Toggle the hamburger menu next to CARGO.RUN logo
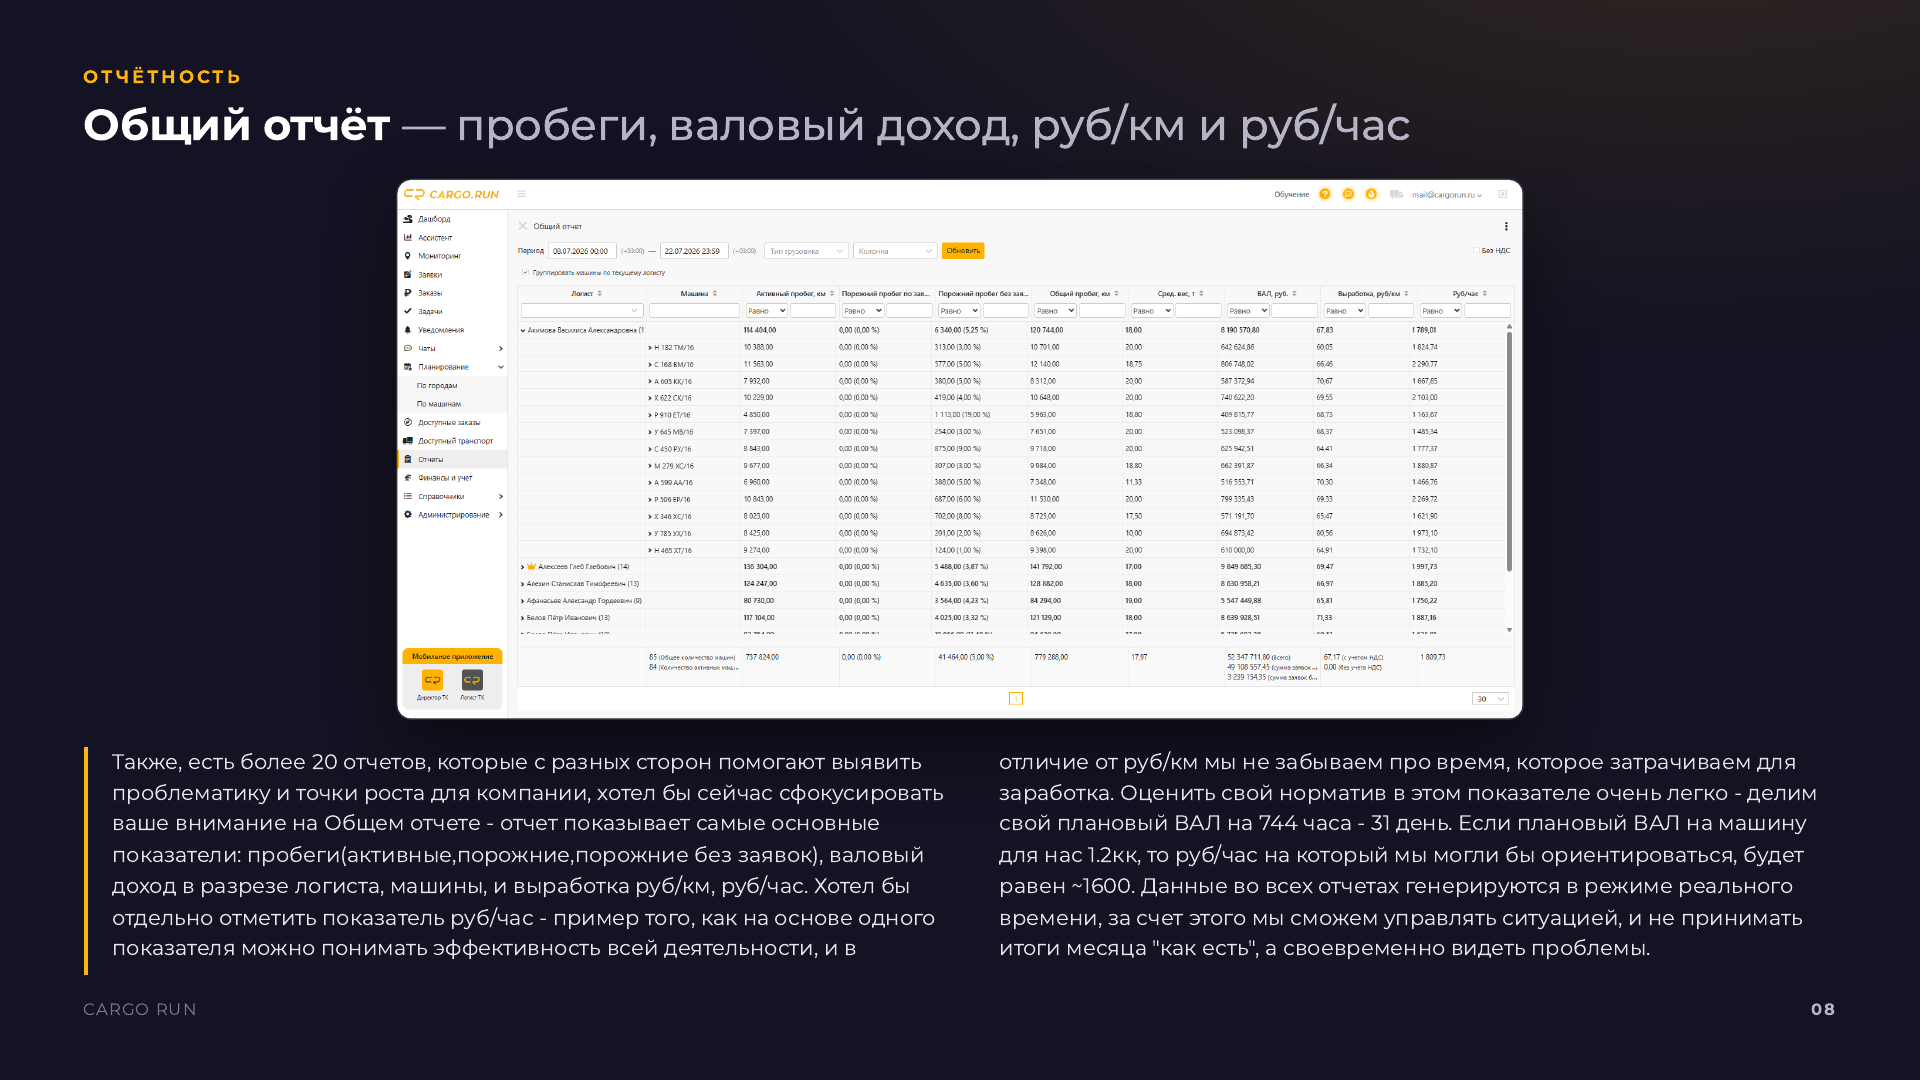The height and width of the screenshot is (1080, 1920). [x=521, y=194]
